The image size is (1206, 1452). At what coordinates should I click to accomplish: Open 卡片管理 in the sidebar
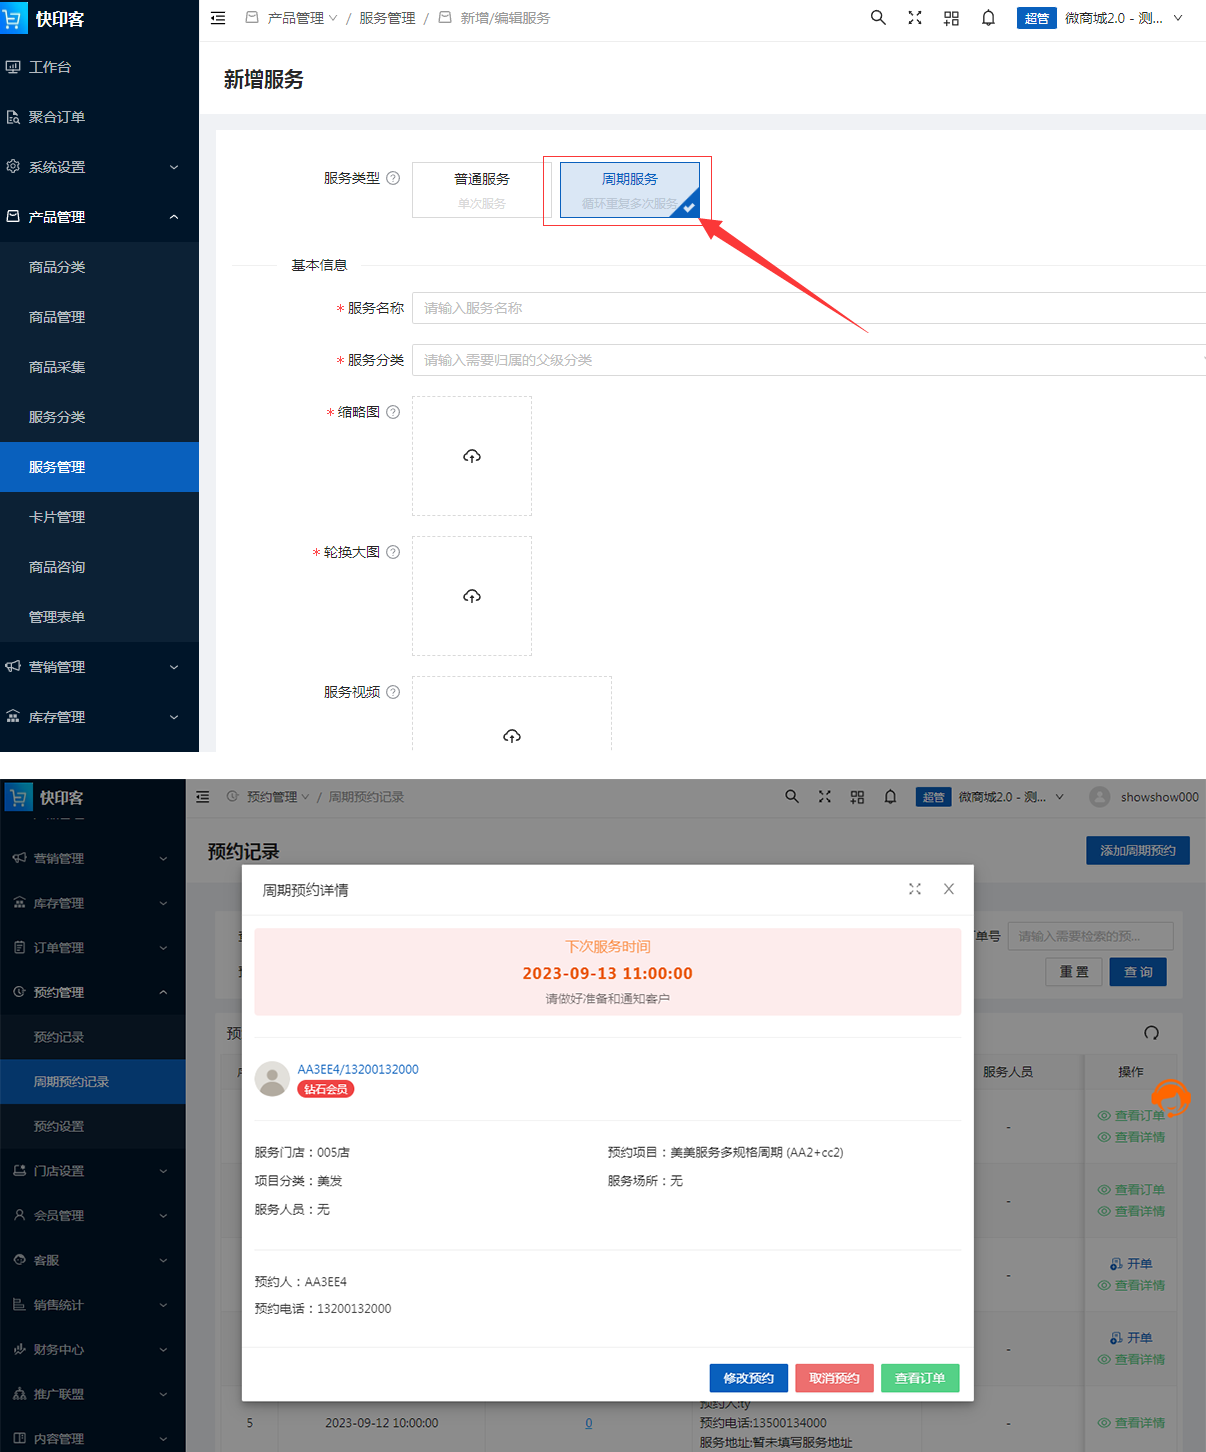(57, 517)
